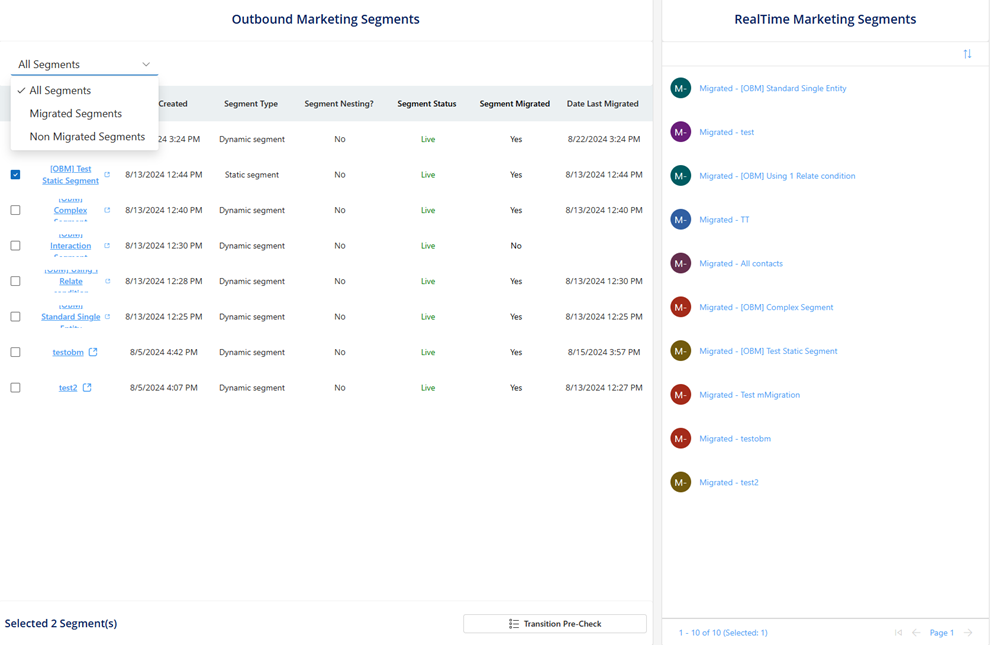990x645 pixels.
Task: Click the sort arrows icon in RealTime panel
Action: point(967,54)
